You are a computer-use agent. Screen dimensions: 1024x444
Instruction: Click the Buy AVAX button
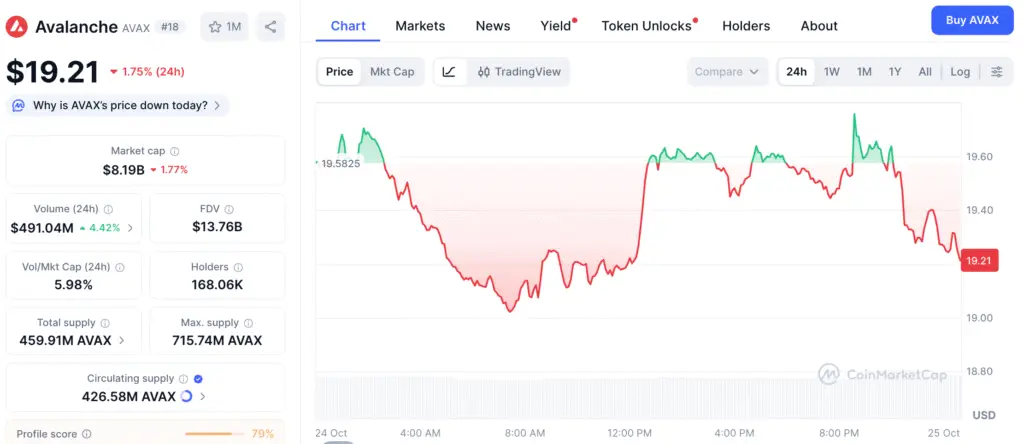tap(971, 20)
